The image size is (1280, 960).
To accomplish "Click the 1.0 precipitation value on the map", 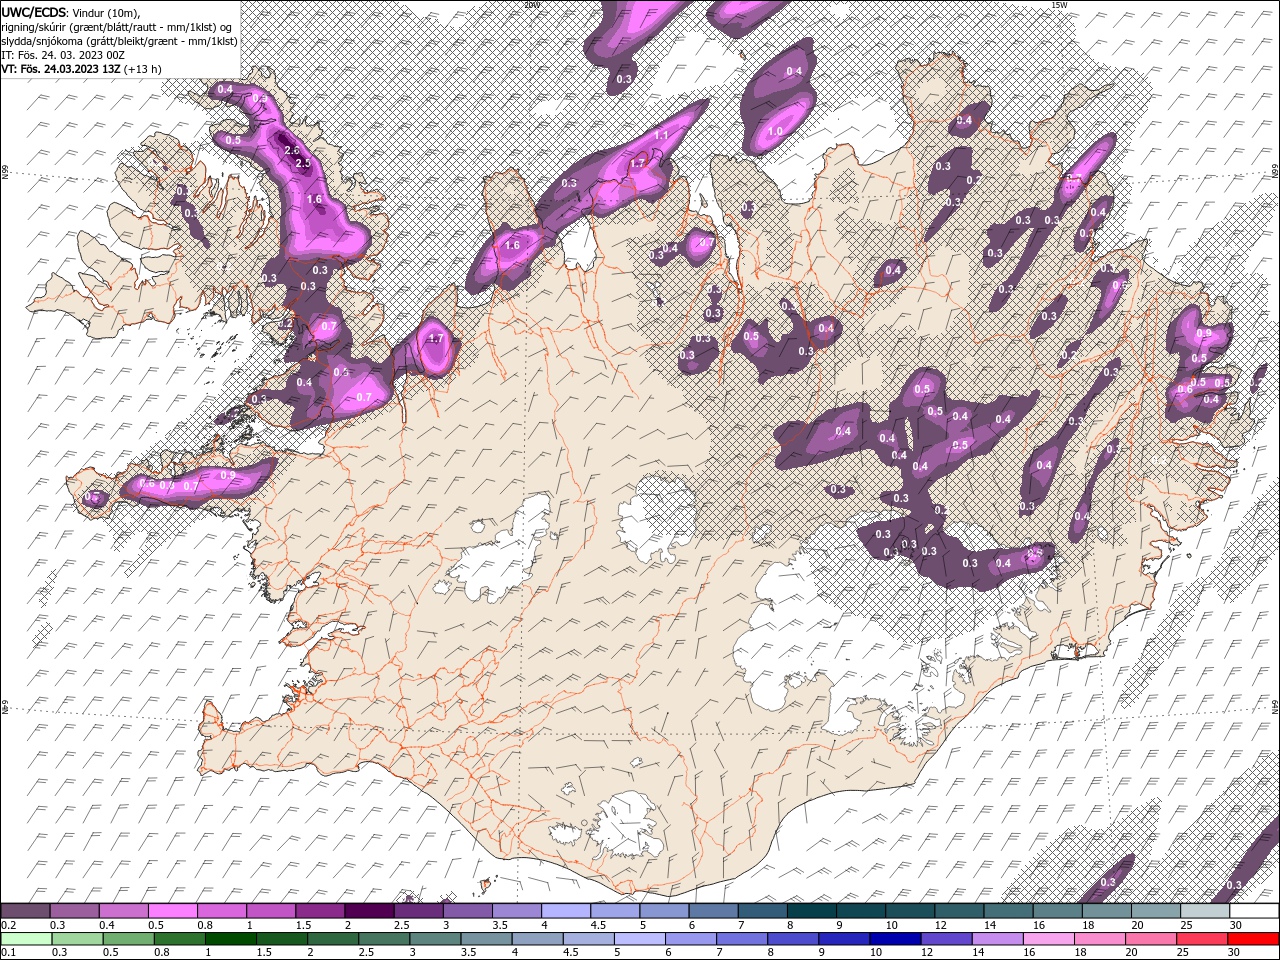I will tap(775, 132).
